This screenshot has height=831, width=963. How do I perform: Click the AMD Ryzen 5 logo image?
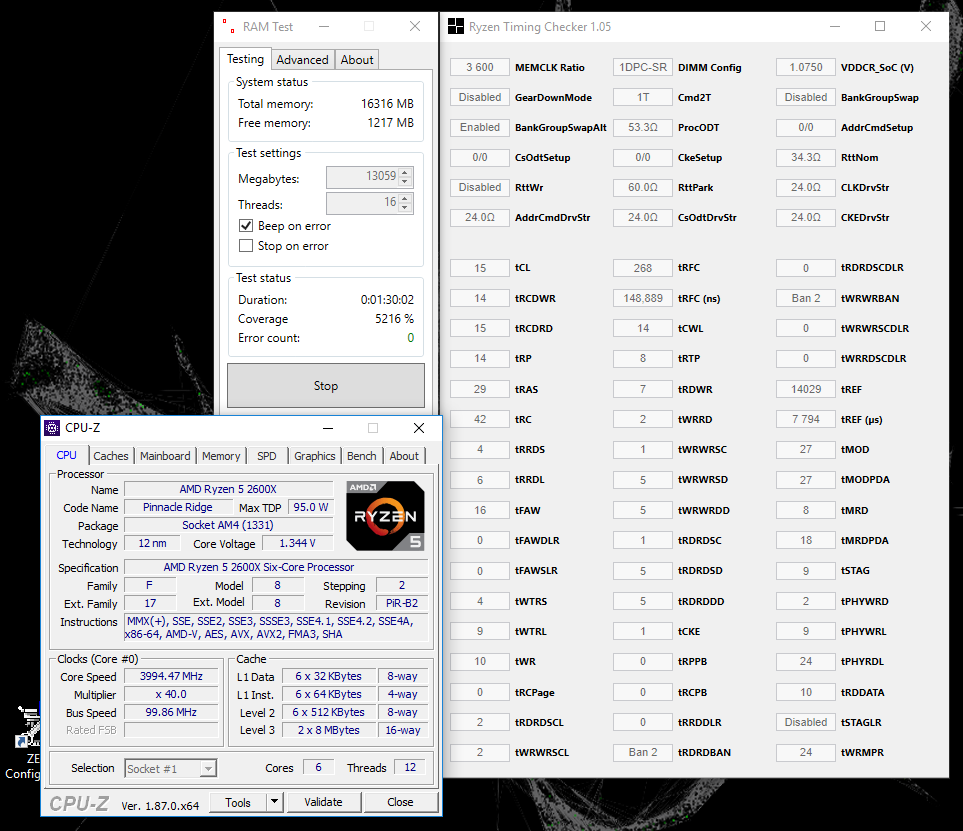coord(384,515)
